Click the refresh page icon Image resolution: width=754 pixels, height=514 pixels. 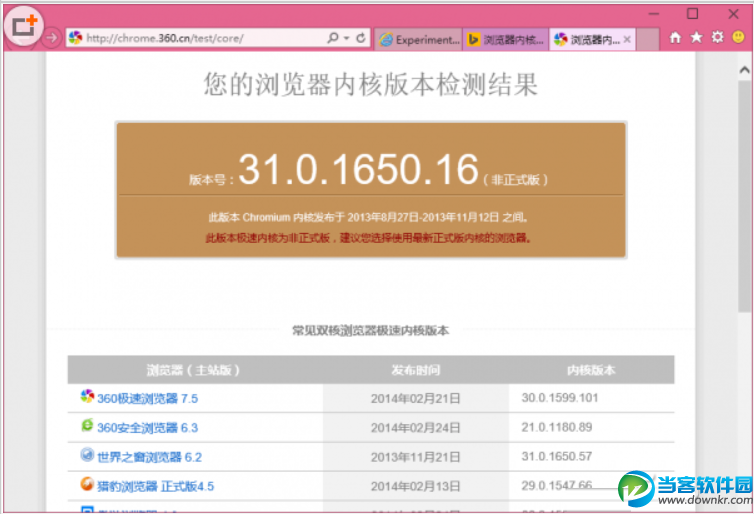361,38
